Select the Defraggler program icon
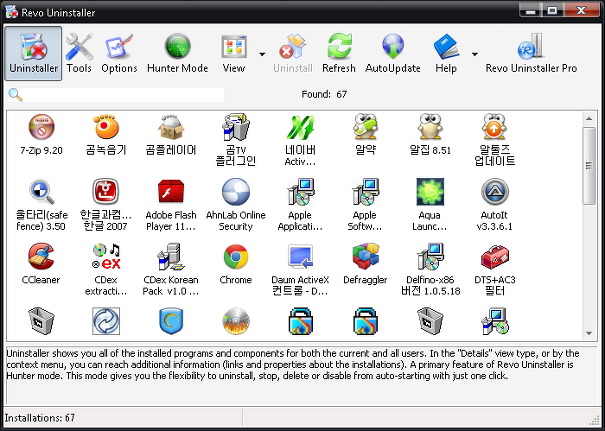 pyautogui.click(x=365, y=256)
